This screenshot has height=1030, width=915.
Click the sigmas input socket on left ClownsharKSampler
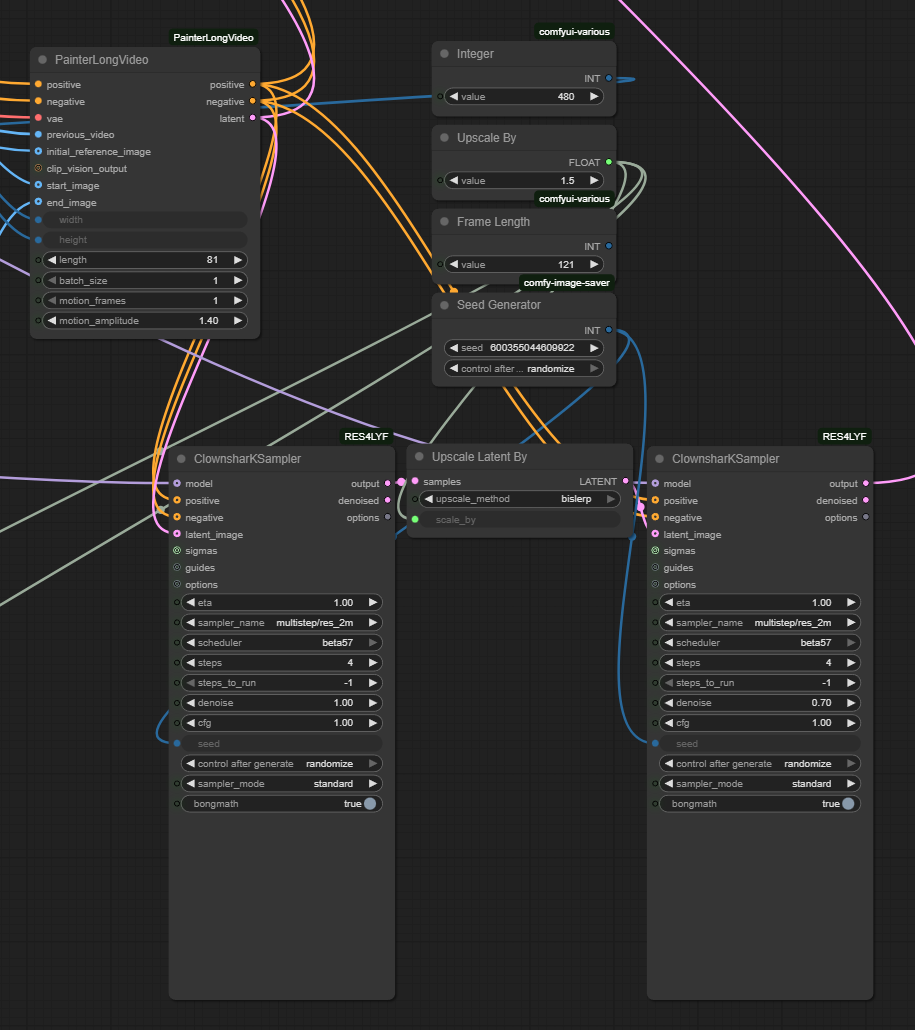pos(177,550)
